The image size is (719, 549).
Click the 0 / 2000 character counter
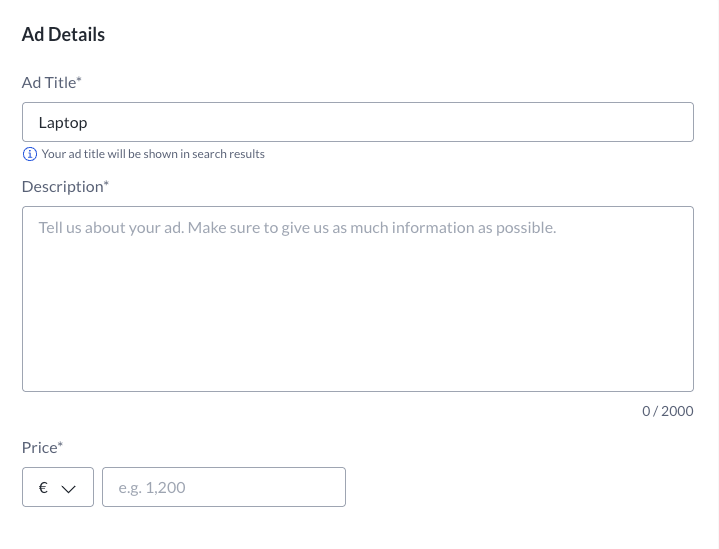click(667, 411)
